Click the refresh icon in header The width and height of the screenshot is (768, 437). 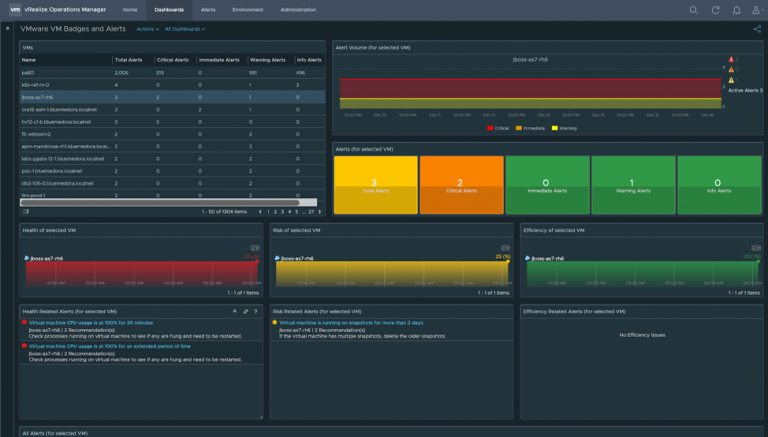[716, 9]
